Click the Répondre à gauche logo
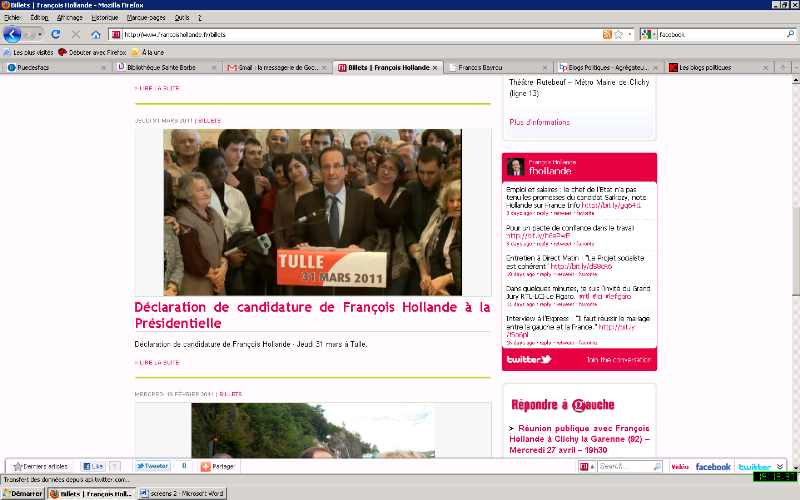Viewport: 800px width, 500px height. [563, 405]
